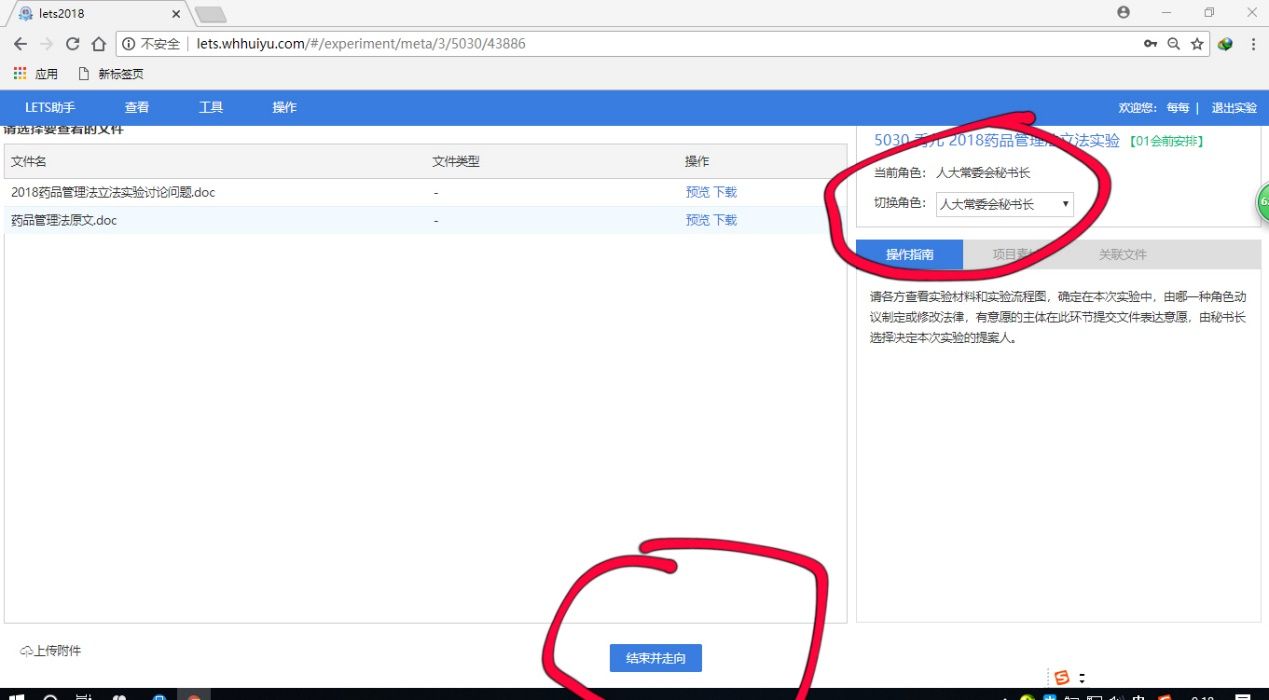Click the home icon in toolbar

pos(98,44)
